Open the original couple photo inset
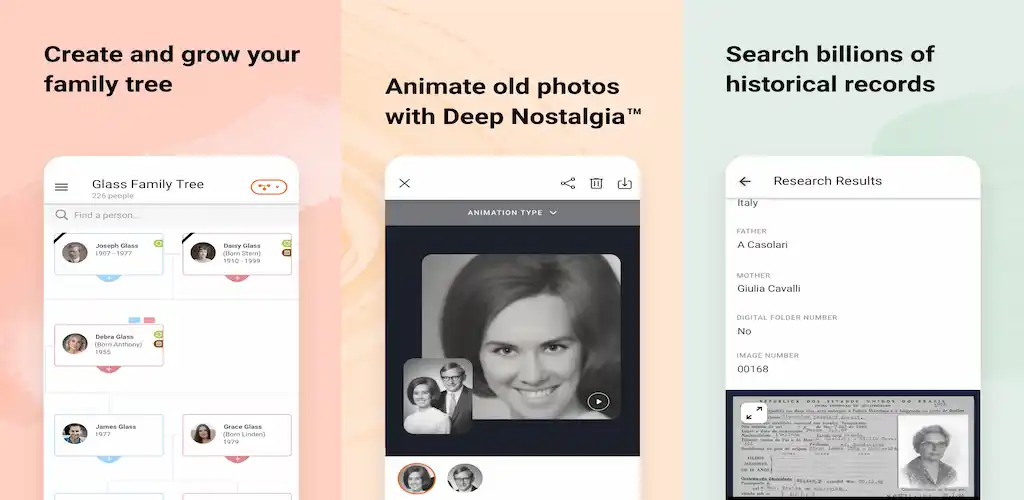Image resolution: width=1024 pixels, height=500 pixels. coord(438,396)
